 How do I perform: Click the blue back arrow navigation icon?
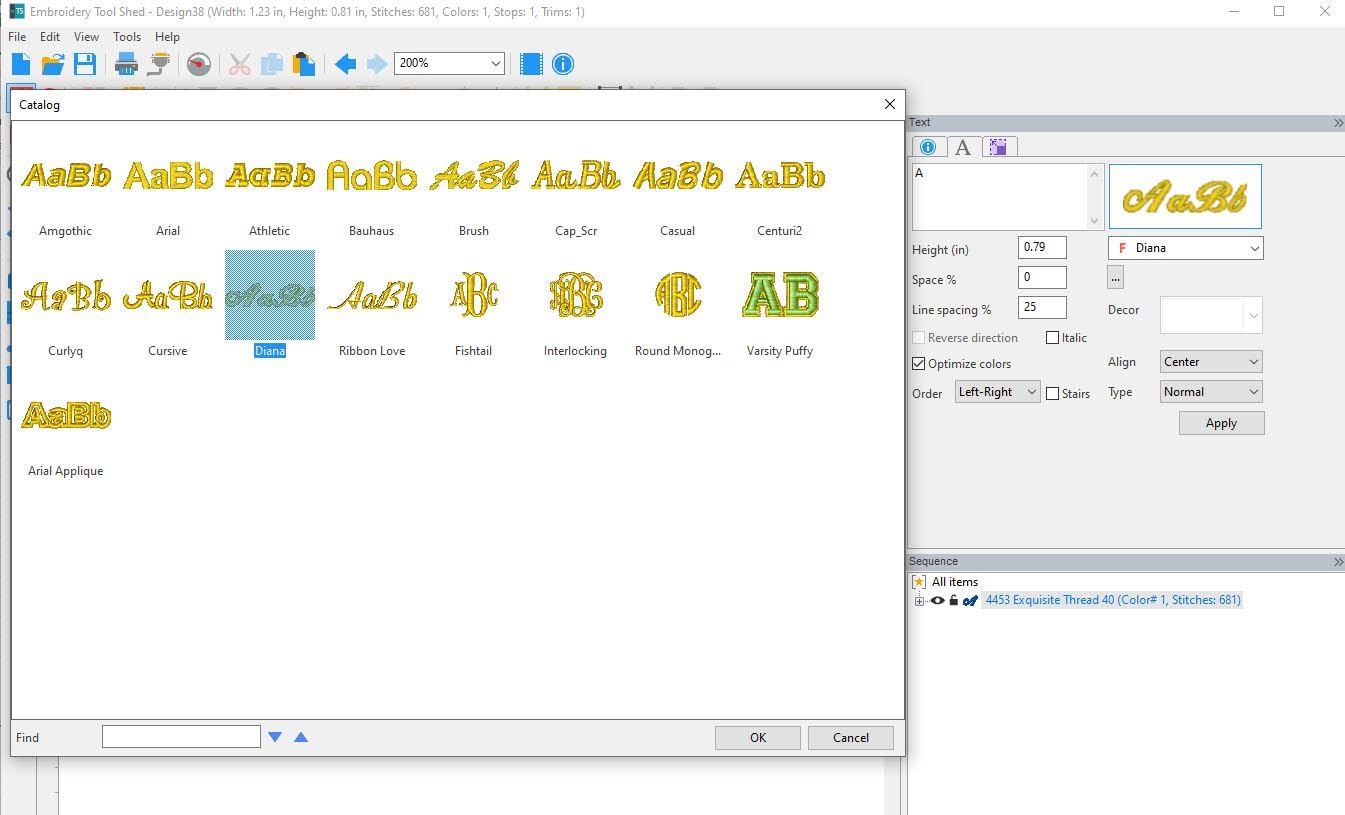click(x=344, y=63)
